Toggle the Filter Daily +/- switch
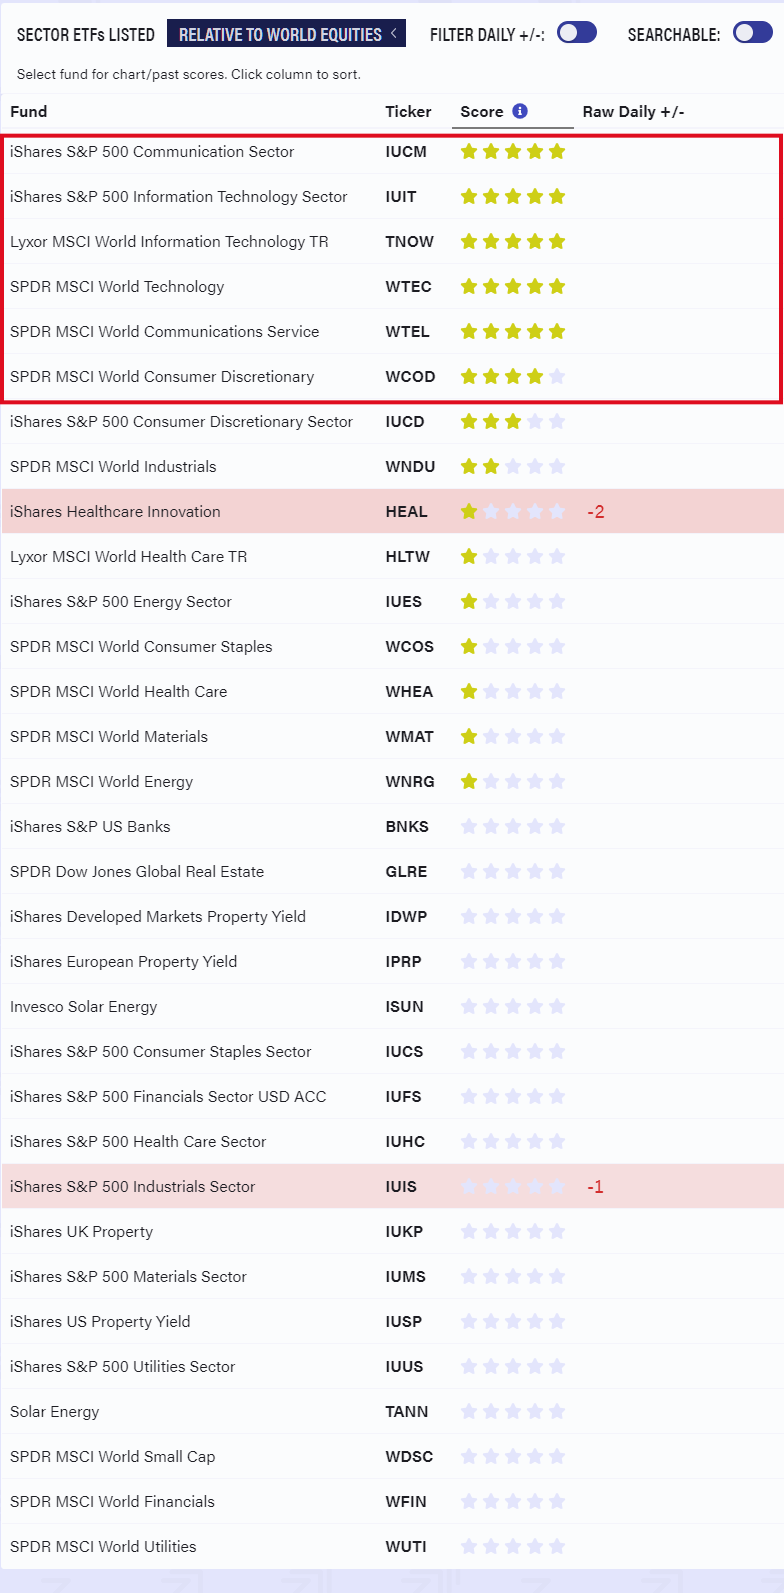The width and height of the screenshot is (784, 1593). coord(577,33)
